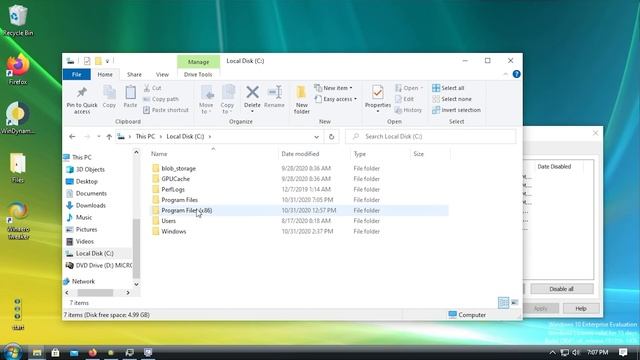Select the Windows folder

point(174,231)
